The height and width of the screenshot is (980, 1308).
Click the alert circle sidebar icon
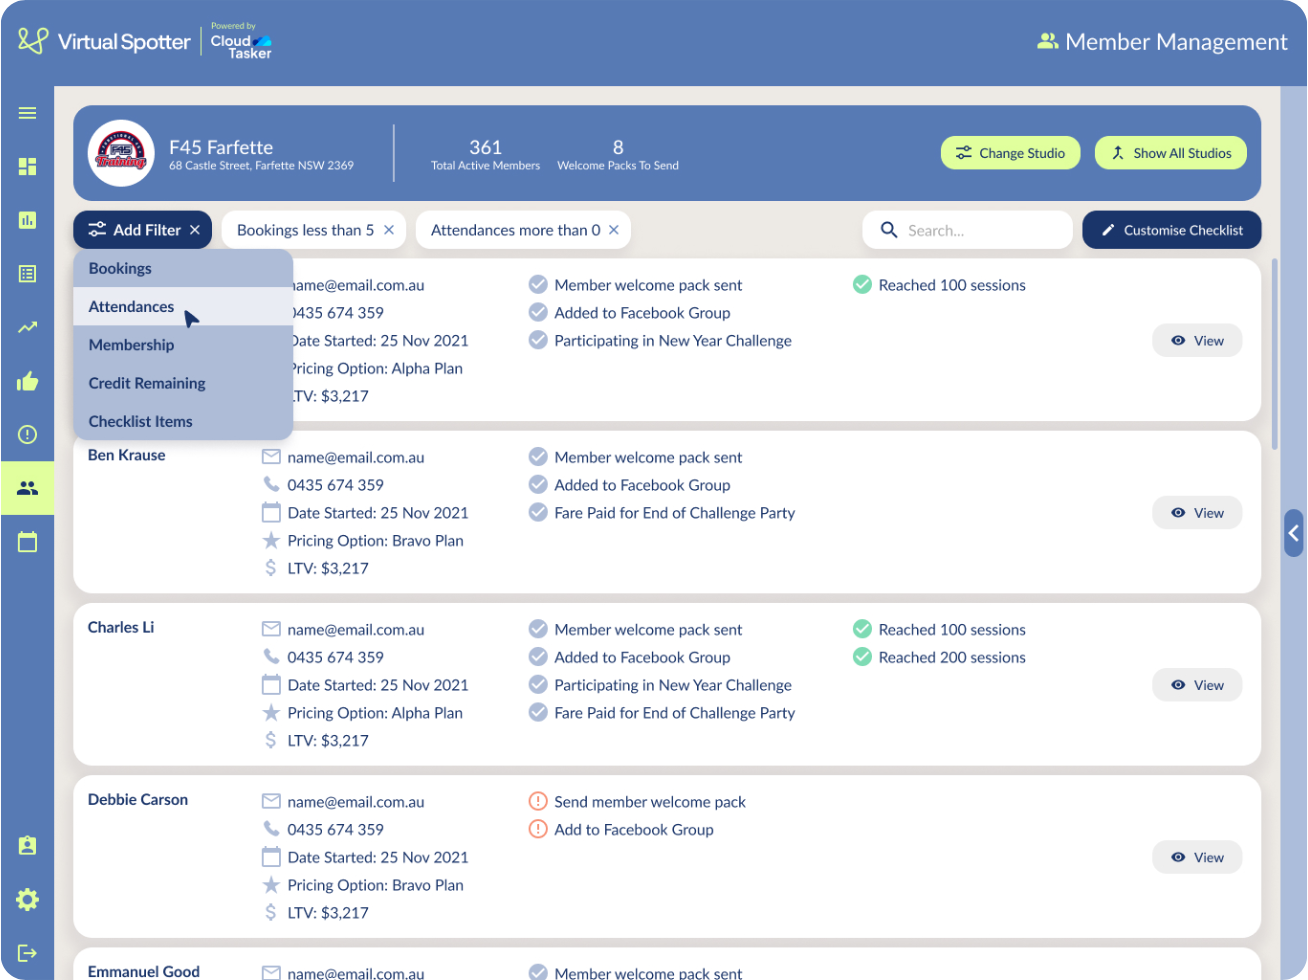27,434
